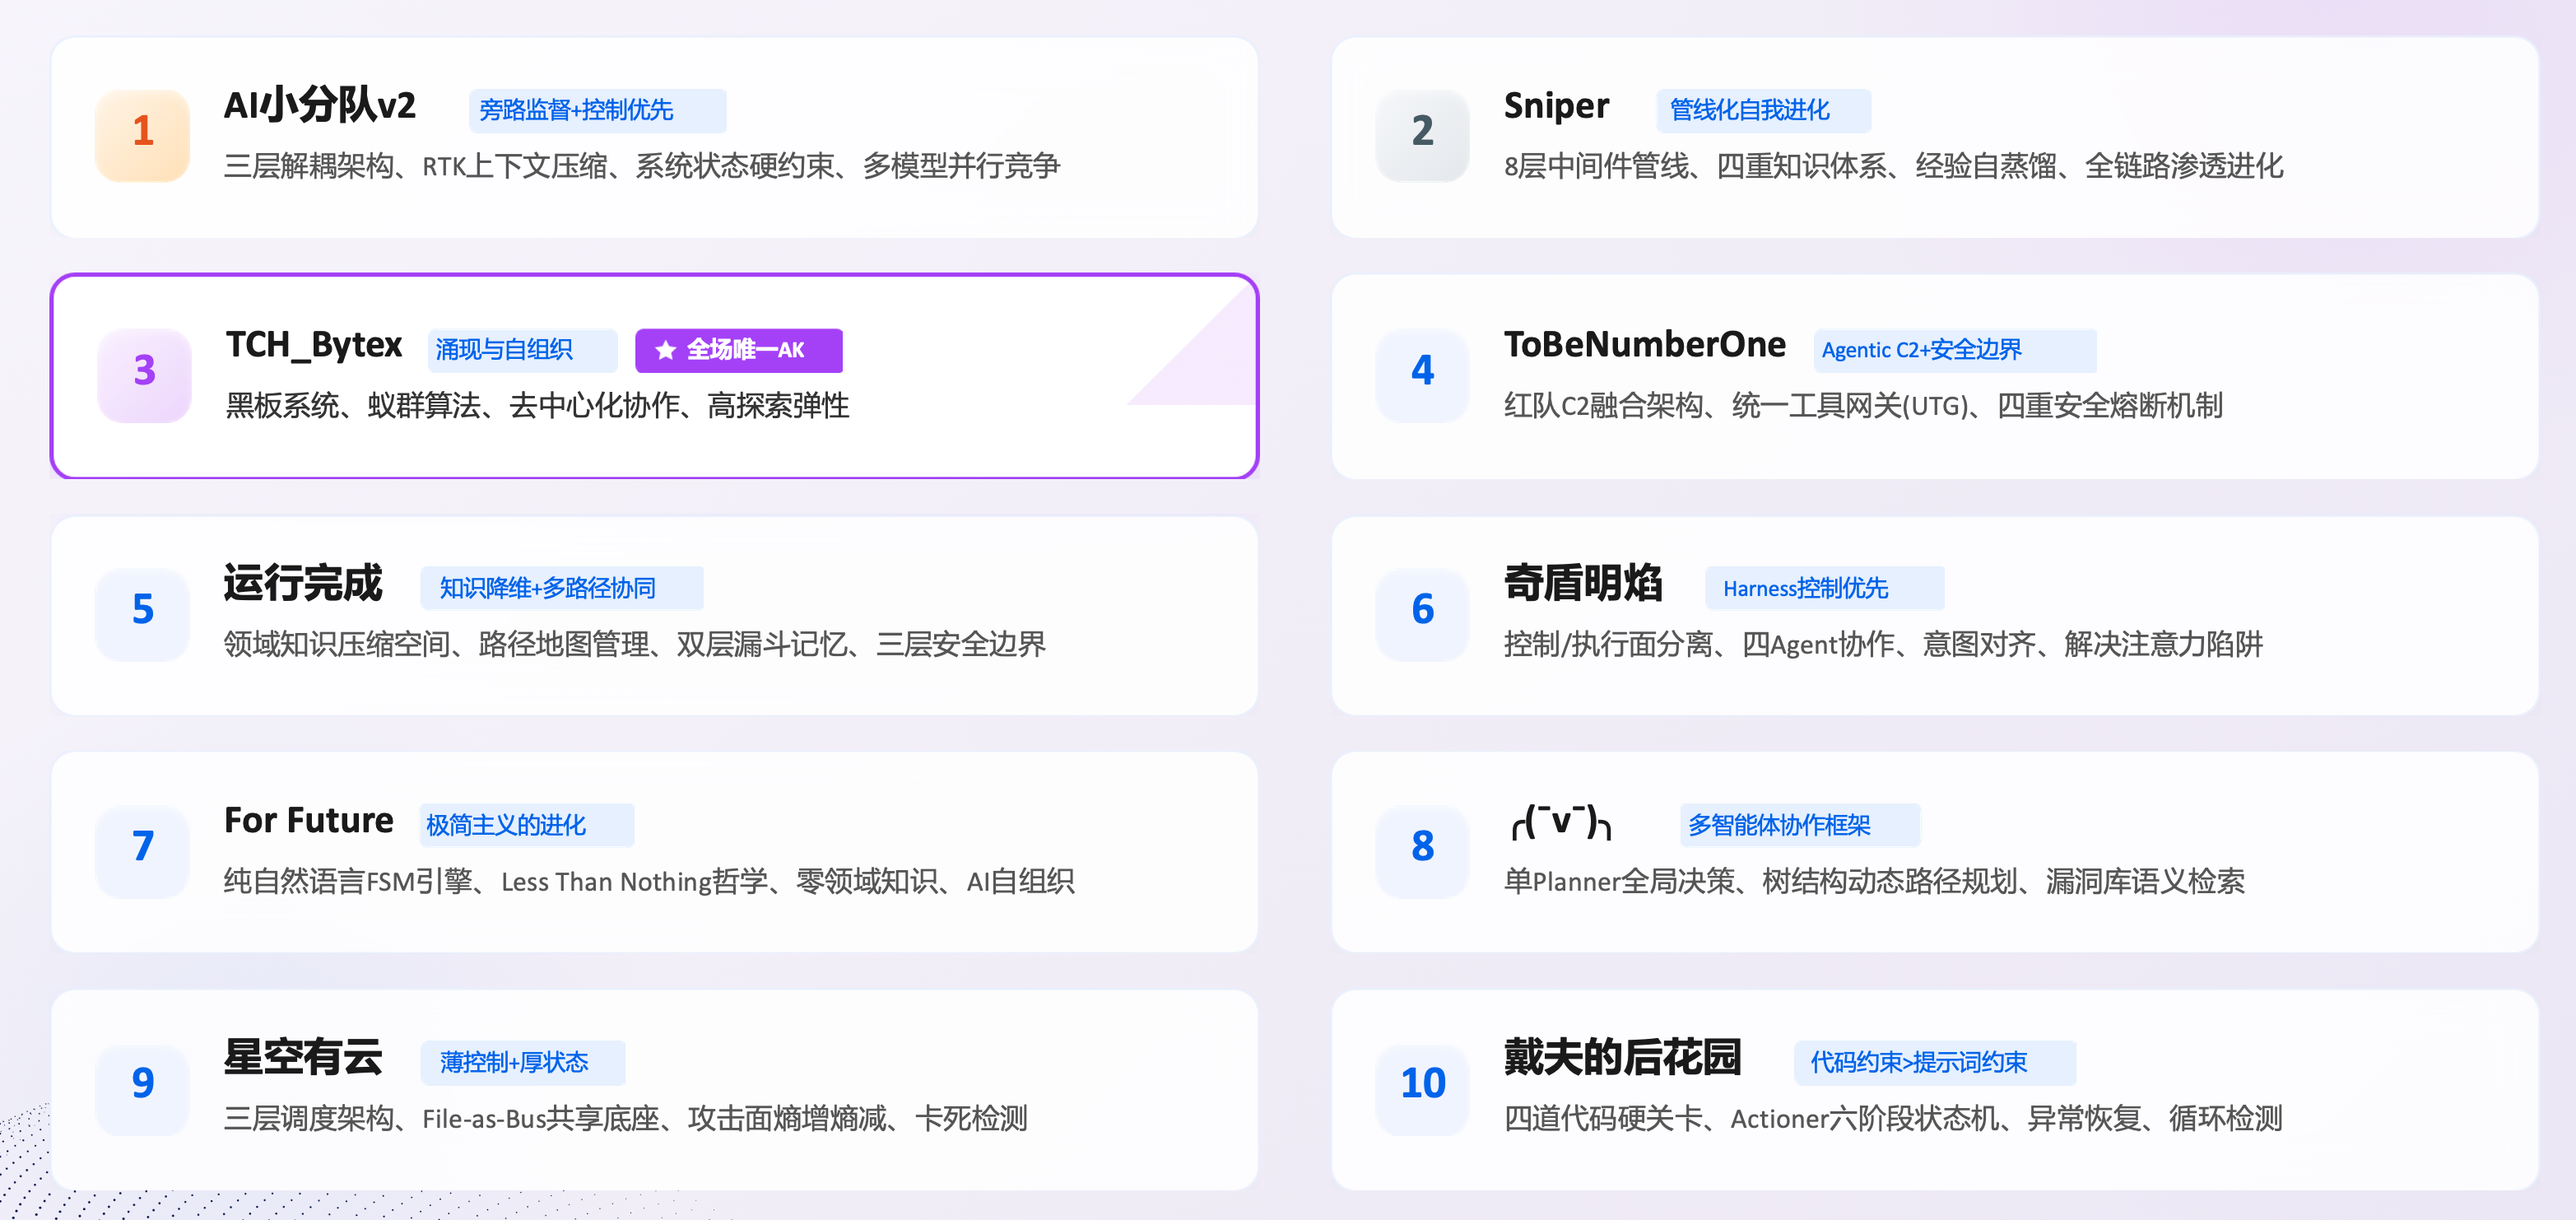Click the rank 9 number badge
Viewport: 2576px width, 1220px height.
pos(143,1088)
